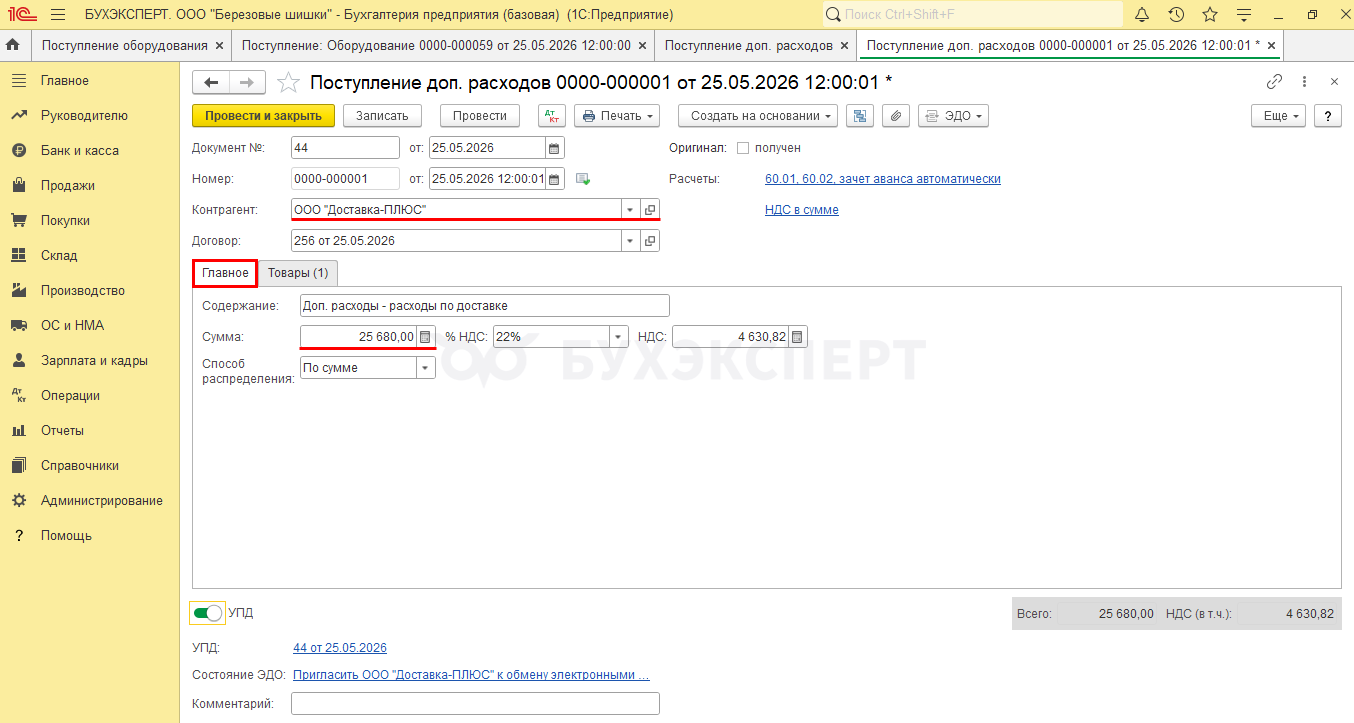Open Банк и касса section
This screenshot has width=1354, height=723.
pos(79,150)
